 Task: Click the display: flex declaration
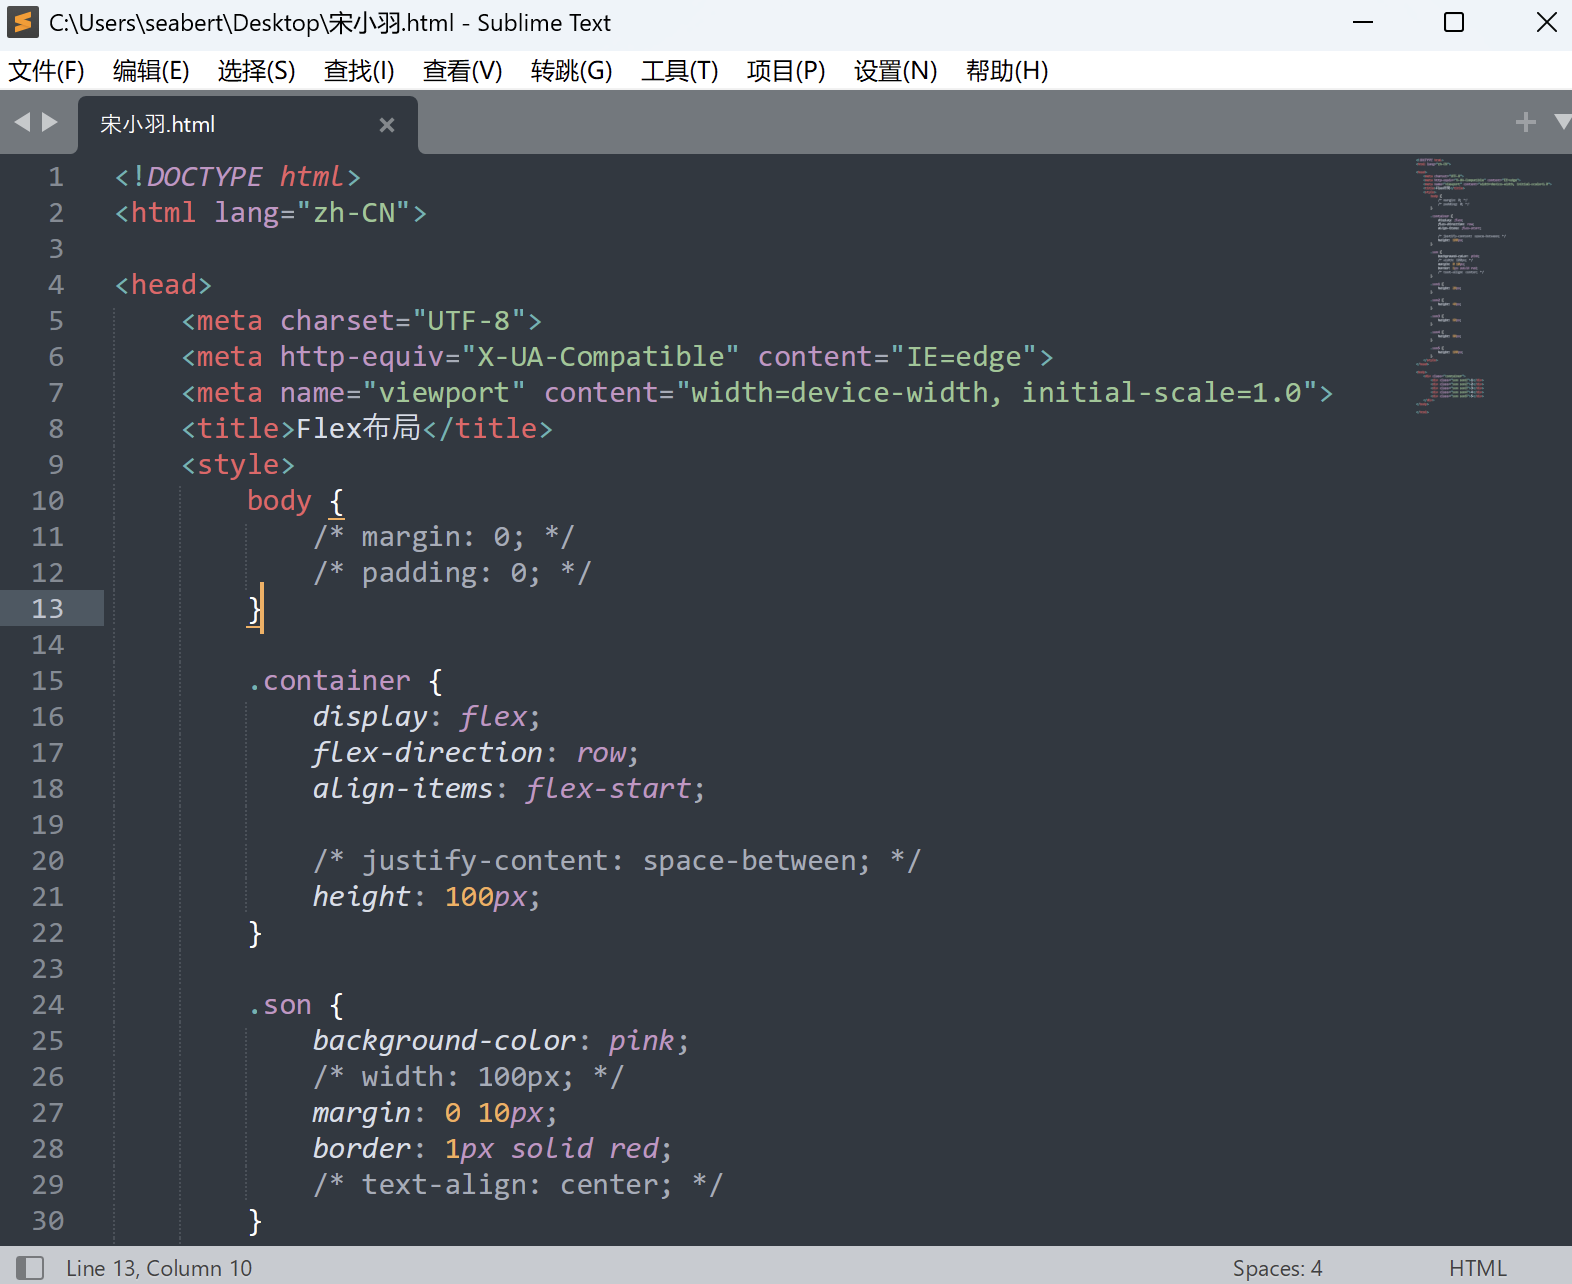pos(427,717)
